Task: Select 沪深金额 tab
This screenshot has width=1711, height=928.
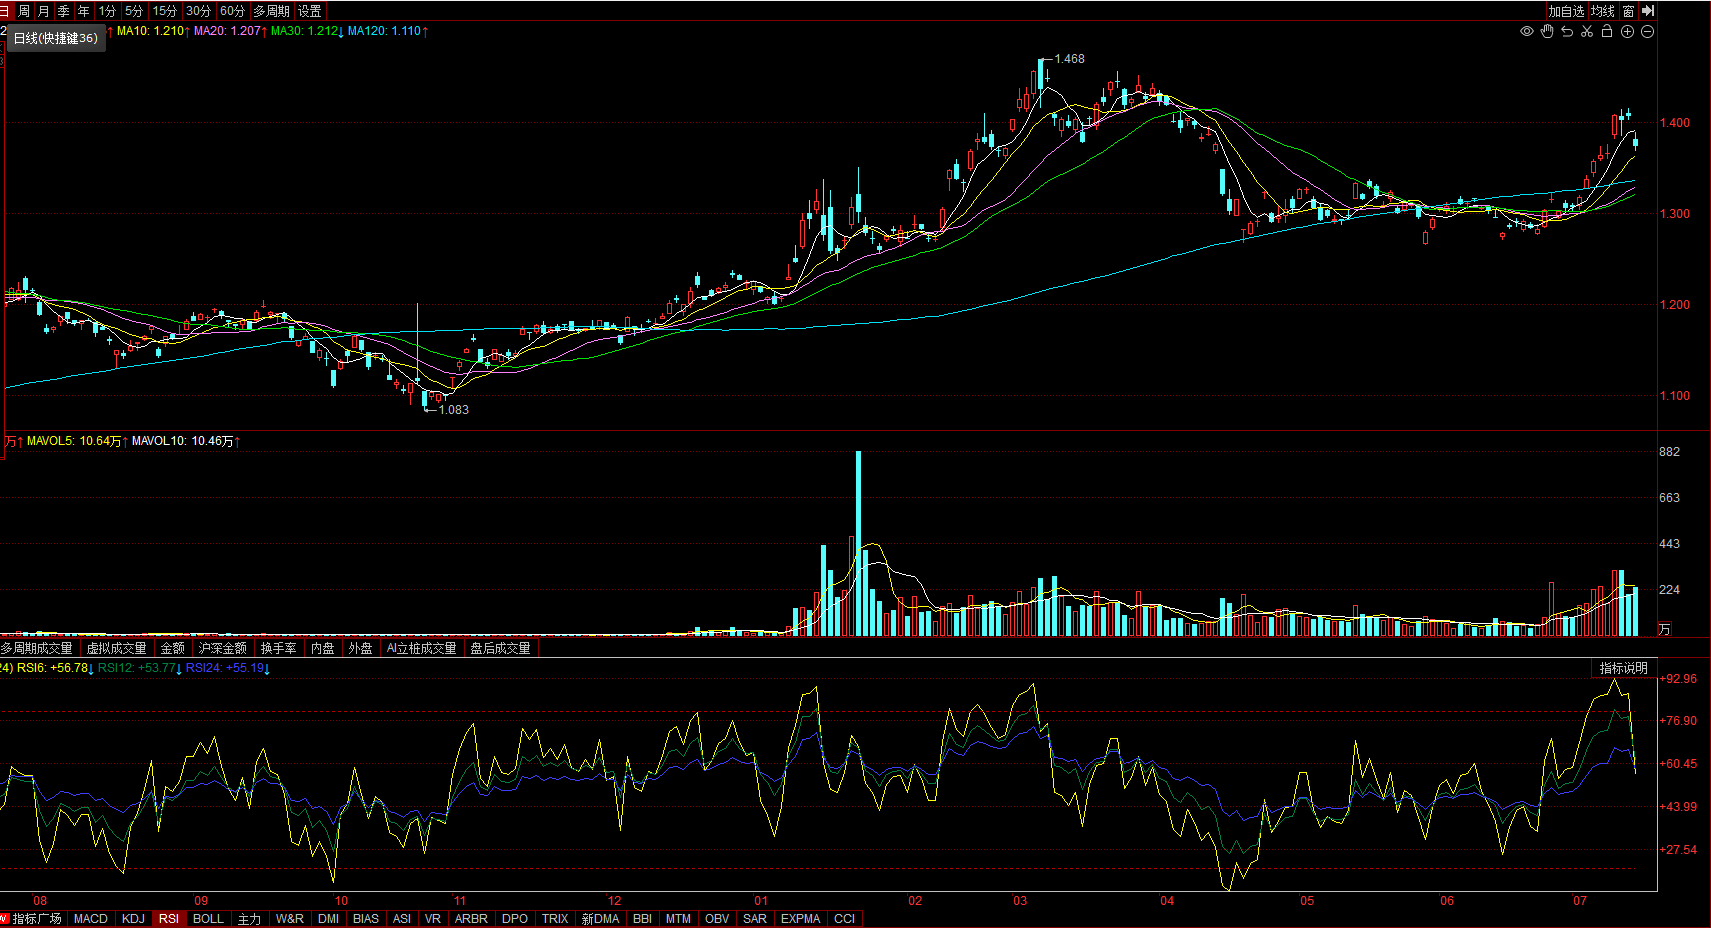Action: click(223, 648)
